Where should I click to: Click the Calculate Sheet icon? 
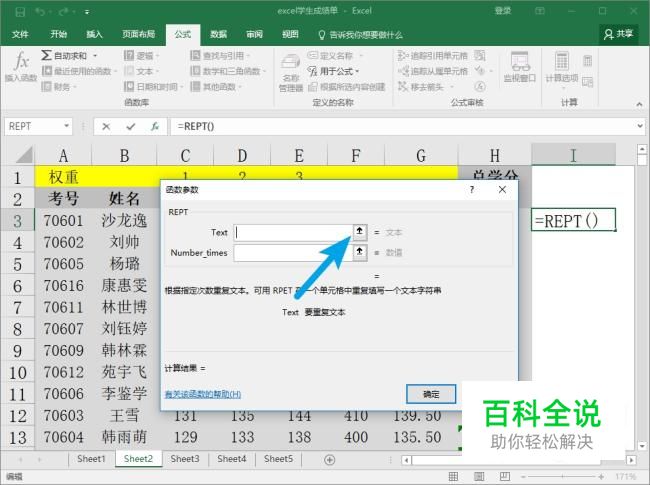tap(587, 82)
